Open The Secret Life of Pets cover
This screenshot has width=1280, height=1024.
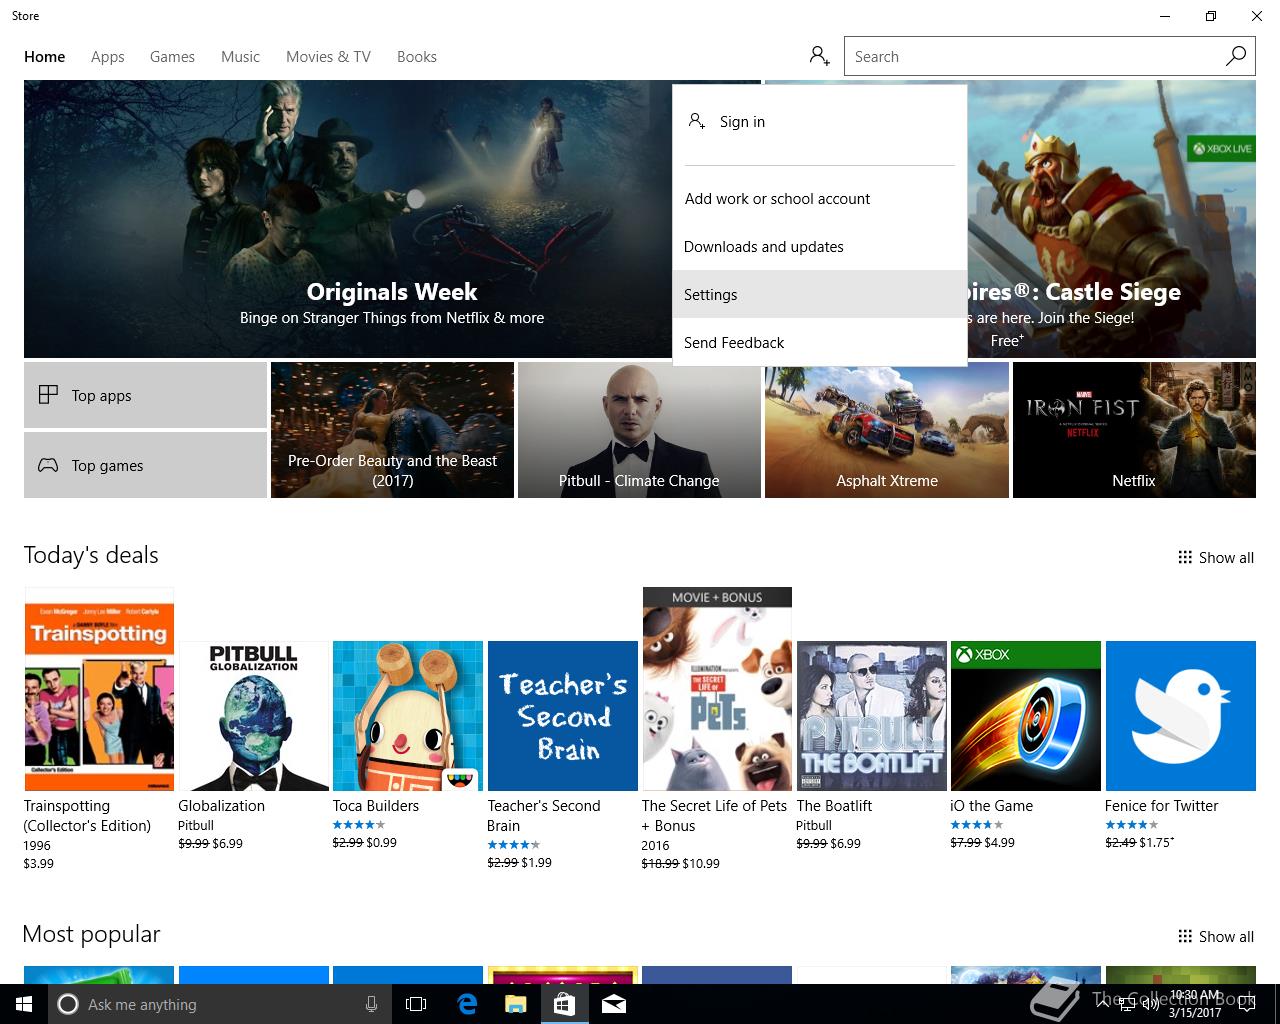coord(717,689)
